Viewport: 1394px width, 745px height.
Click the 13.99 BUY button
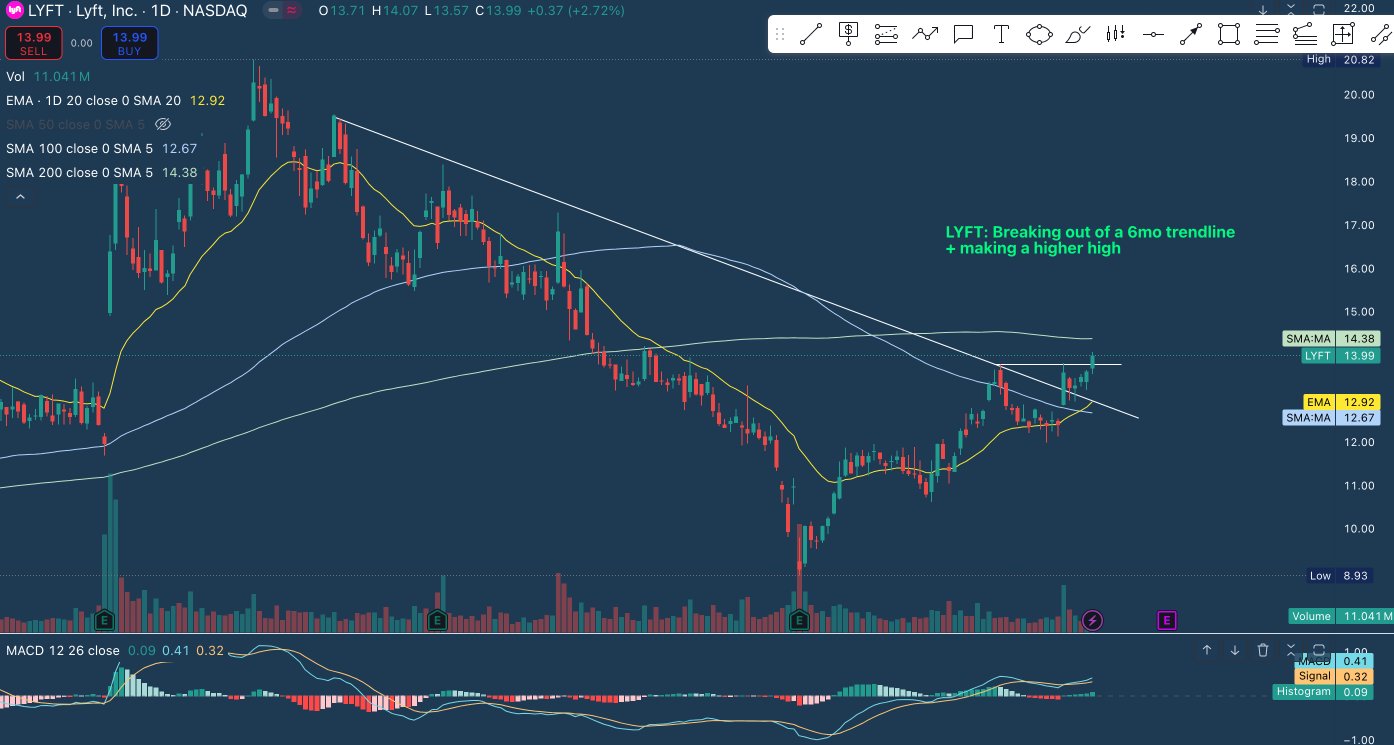tap(129, 43)
